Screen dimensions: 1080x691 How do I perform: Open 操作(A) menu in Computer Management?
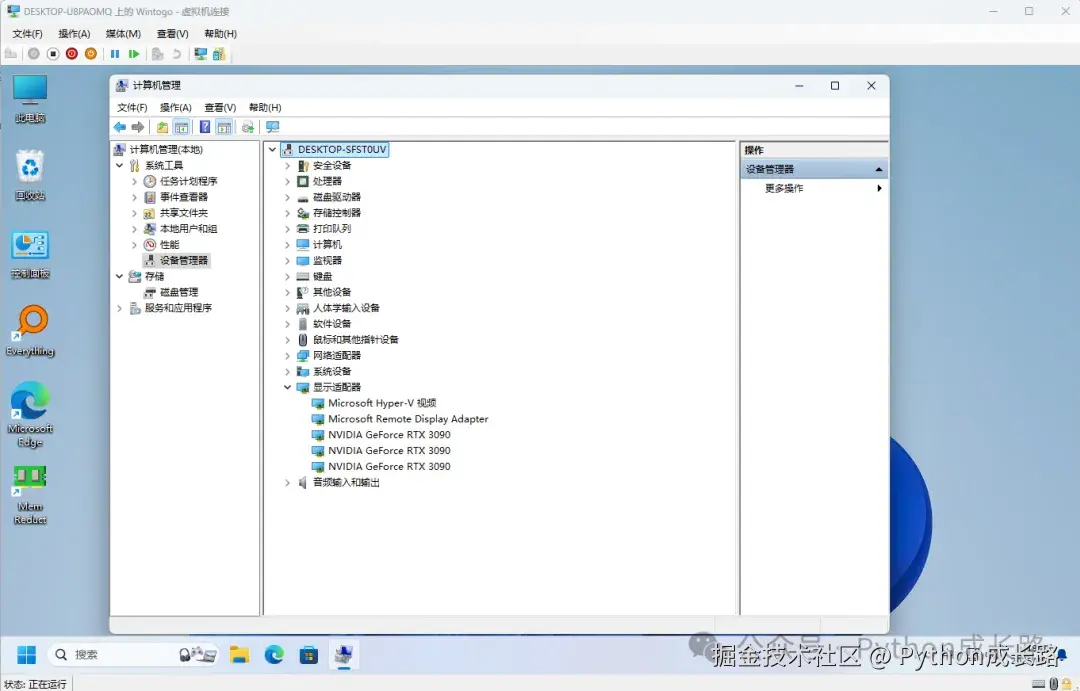tap(176, 107)
